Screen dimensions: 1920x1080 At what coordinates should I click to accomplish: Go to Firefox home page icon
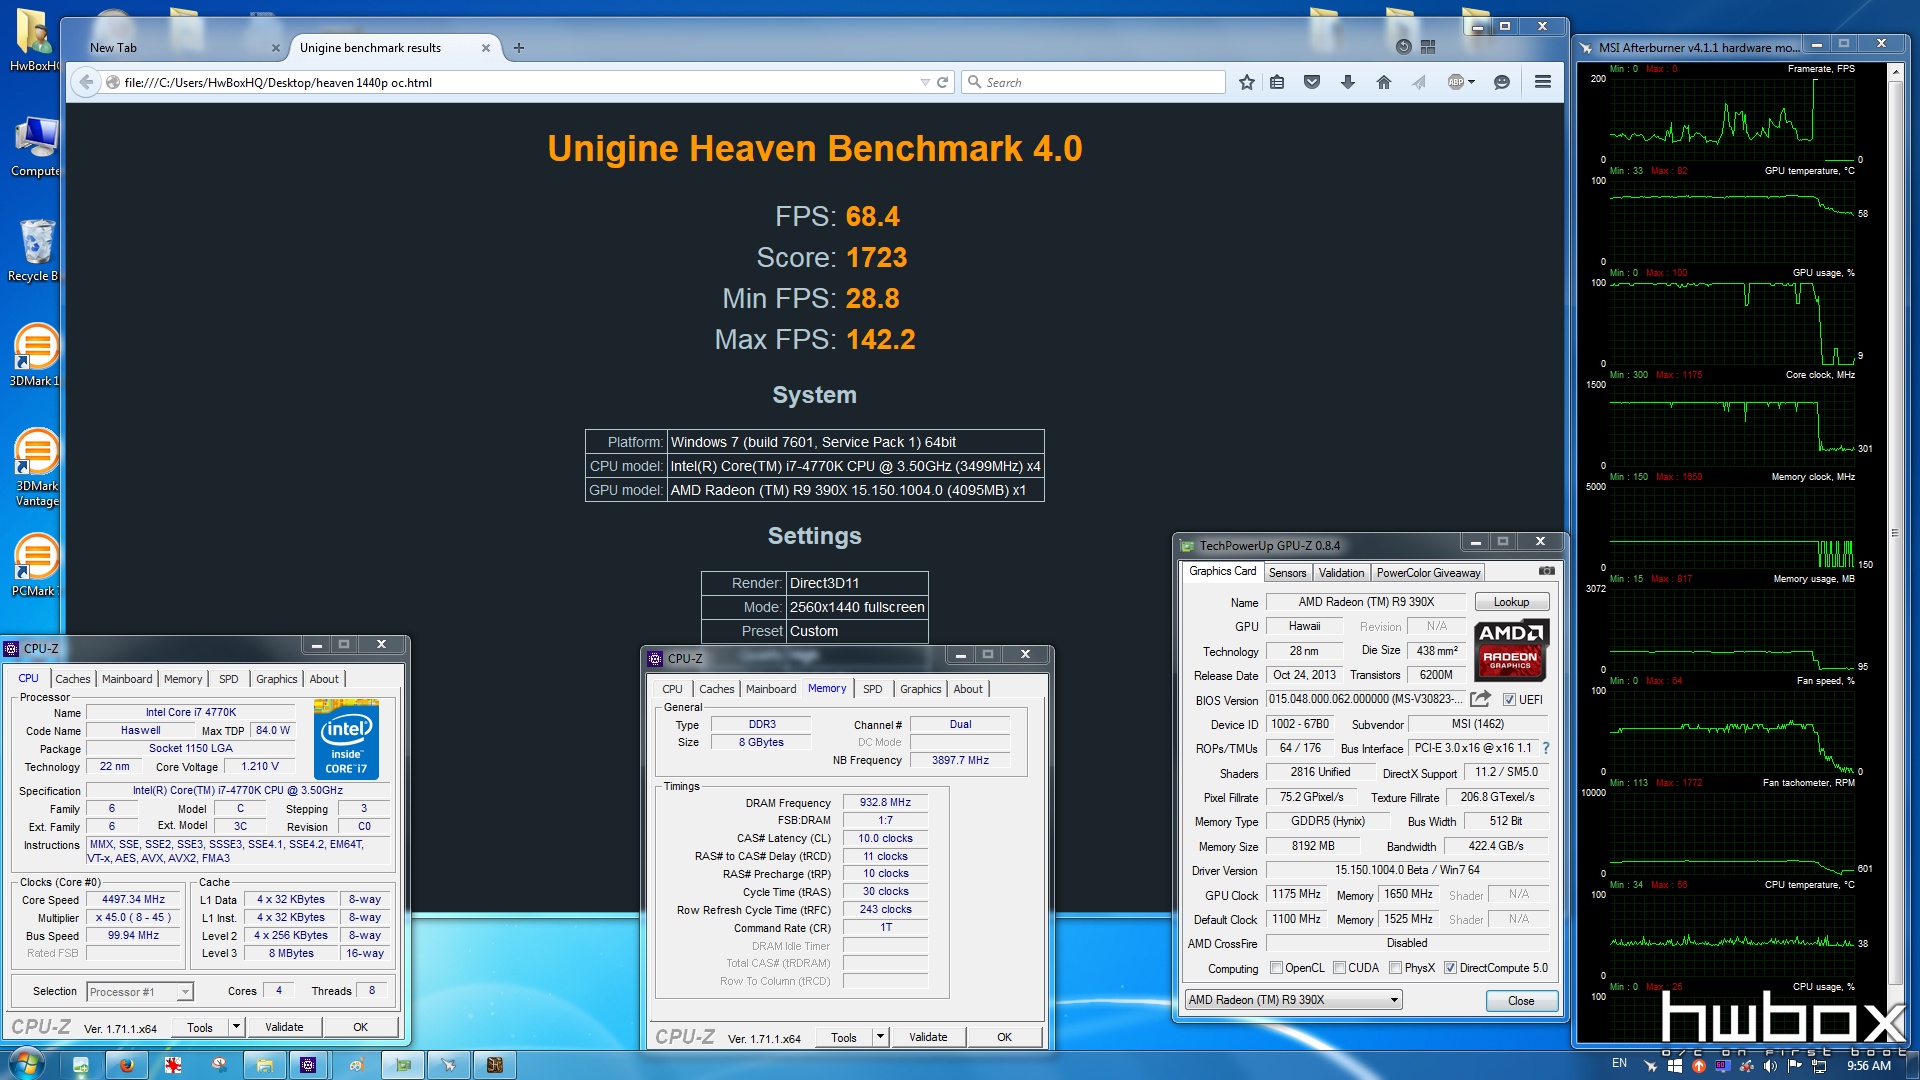click(x=1383, y=82)
